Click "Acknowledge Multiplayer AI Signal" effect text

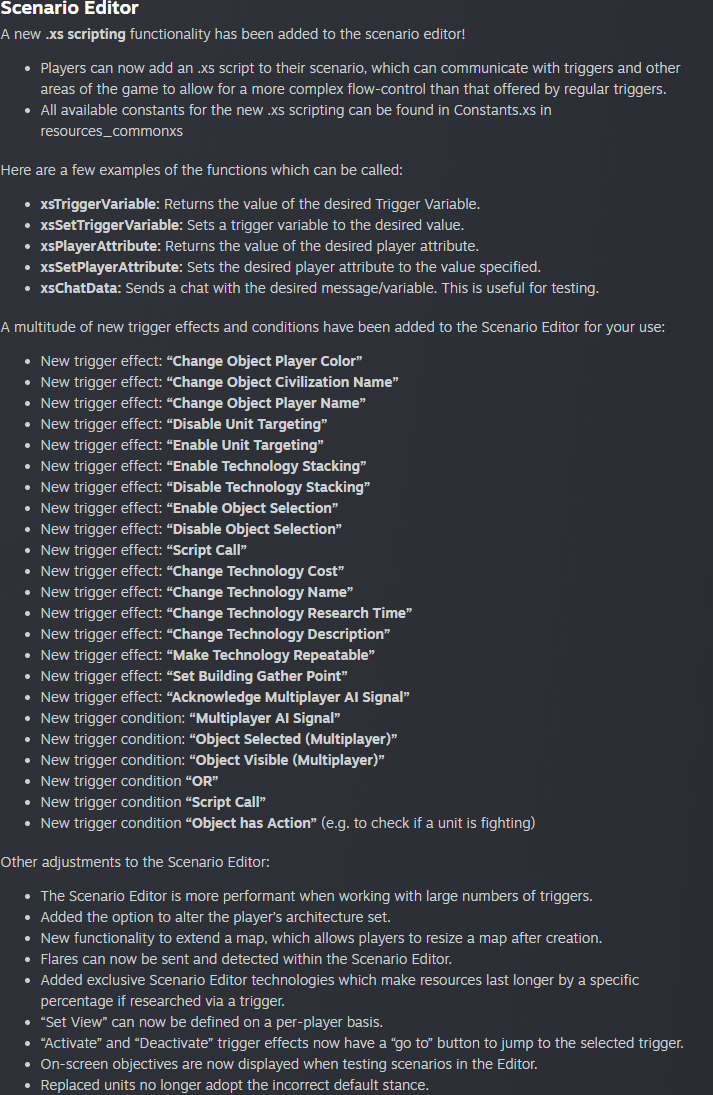(x=288, y=697)
